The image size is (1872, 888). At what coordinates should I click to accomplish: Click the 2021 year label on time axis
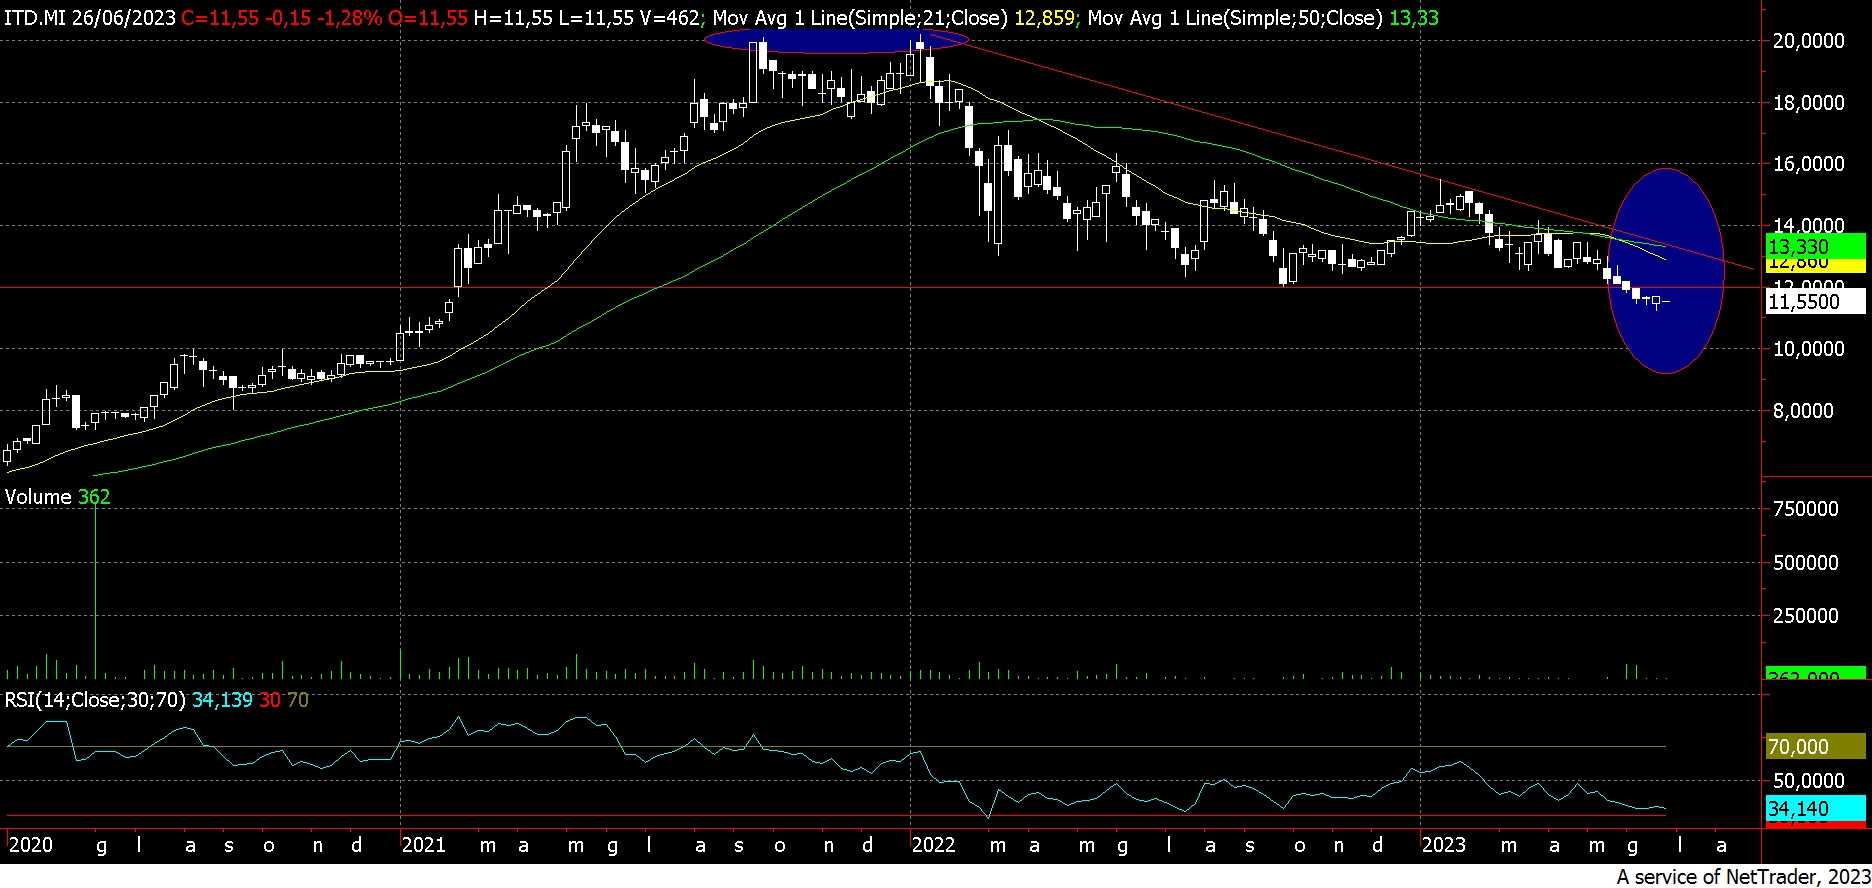click(x=423, y=846)
